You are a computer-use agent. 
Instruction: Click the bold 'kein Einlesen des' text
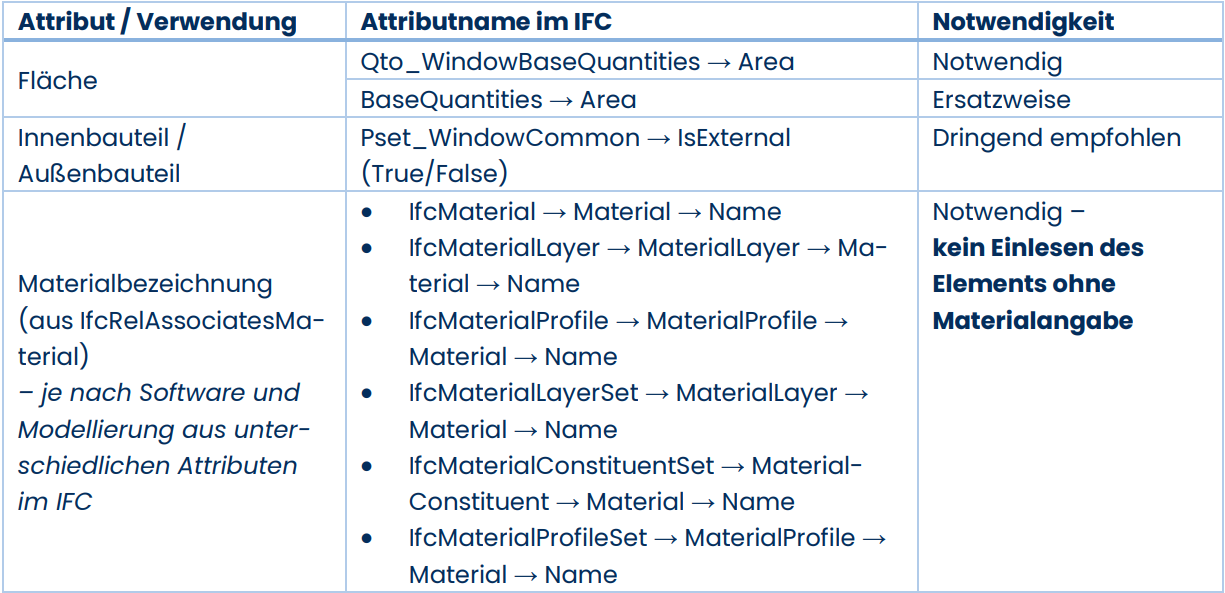(1038, 248)
